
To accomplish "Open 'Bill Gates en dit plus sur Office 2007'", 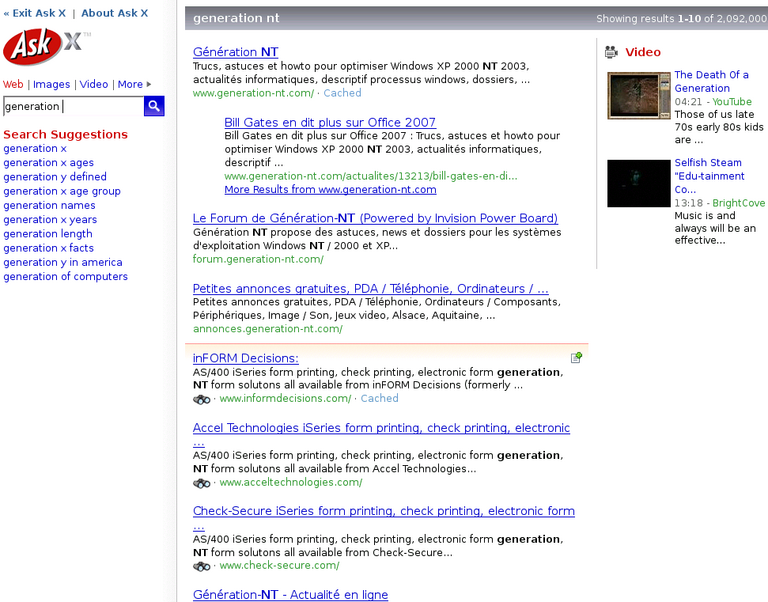I will pos(330,122).
